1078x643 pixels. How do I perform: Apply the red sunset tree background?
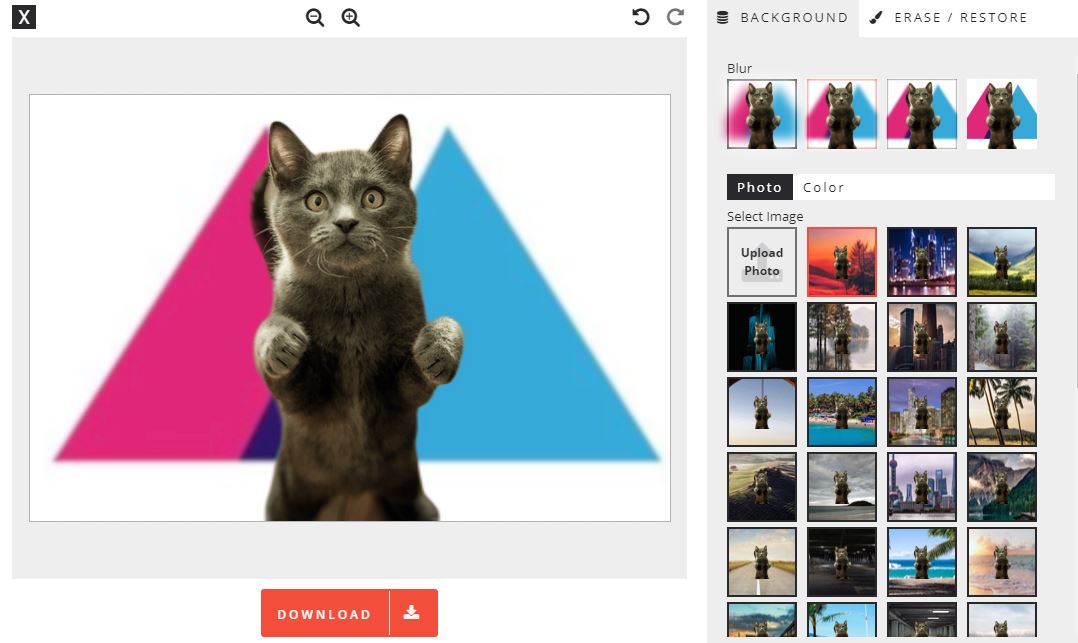point(842,262)
